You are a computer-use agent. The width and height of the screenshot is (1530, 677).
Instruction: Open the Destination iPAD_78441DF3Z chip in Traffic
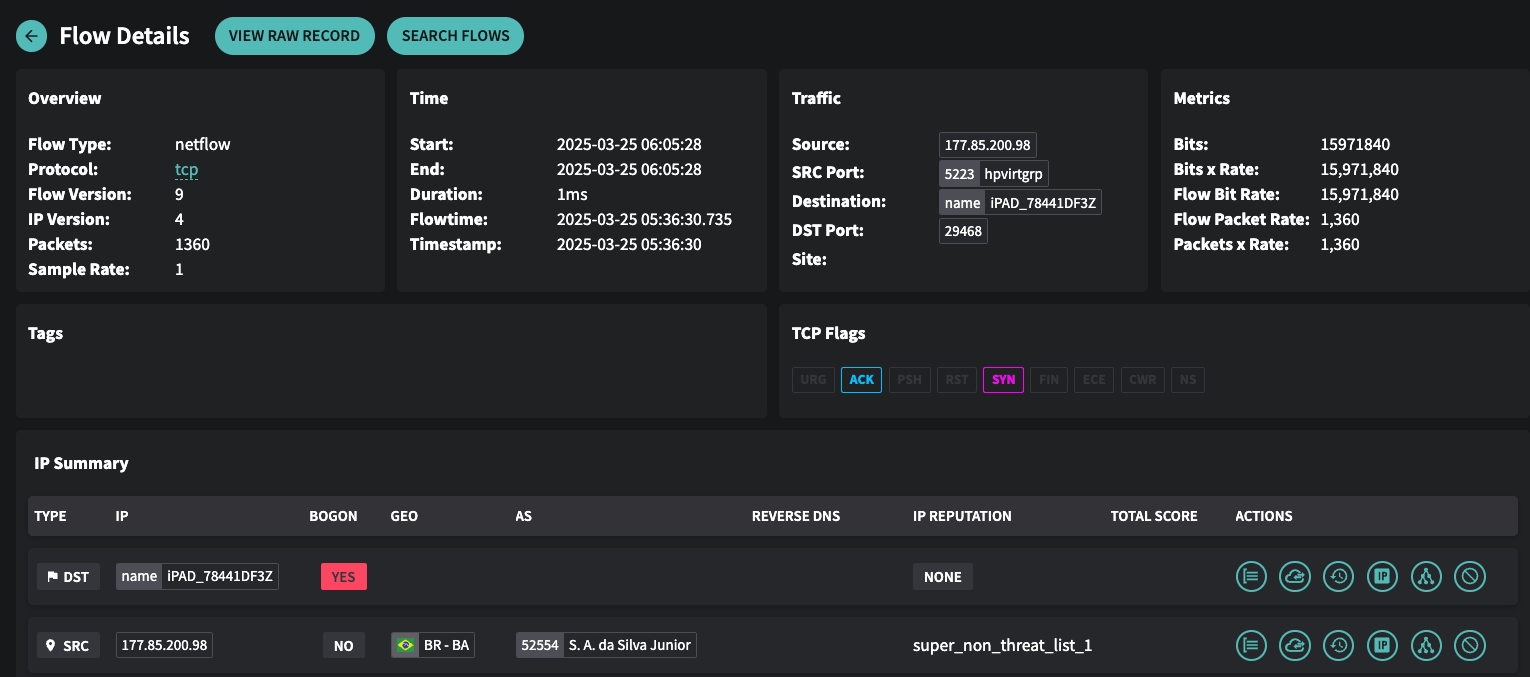1020,203
